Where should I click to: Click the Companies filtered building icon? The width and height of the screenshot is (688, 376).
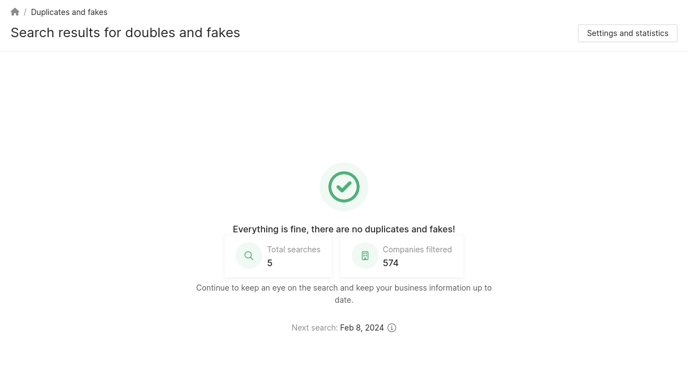365,256
